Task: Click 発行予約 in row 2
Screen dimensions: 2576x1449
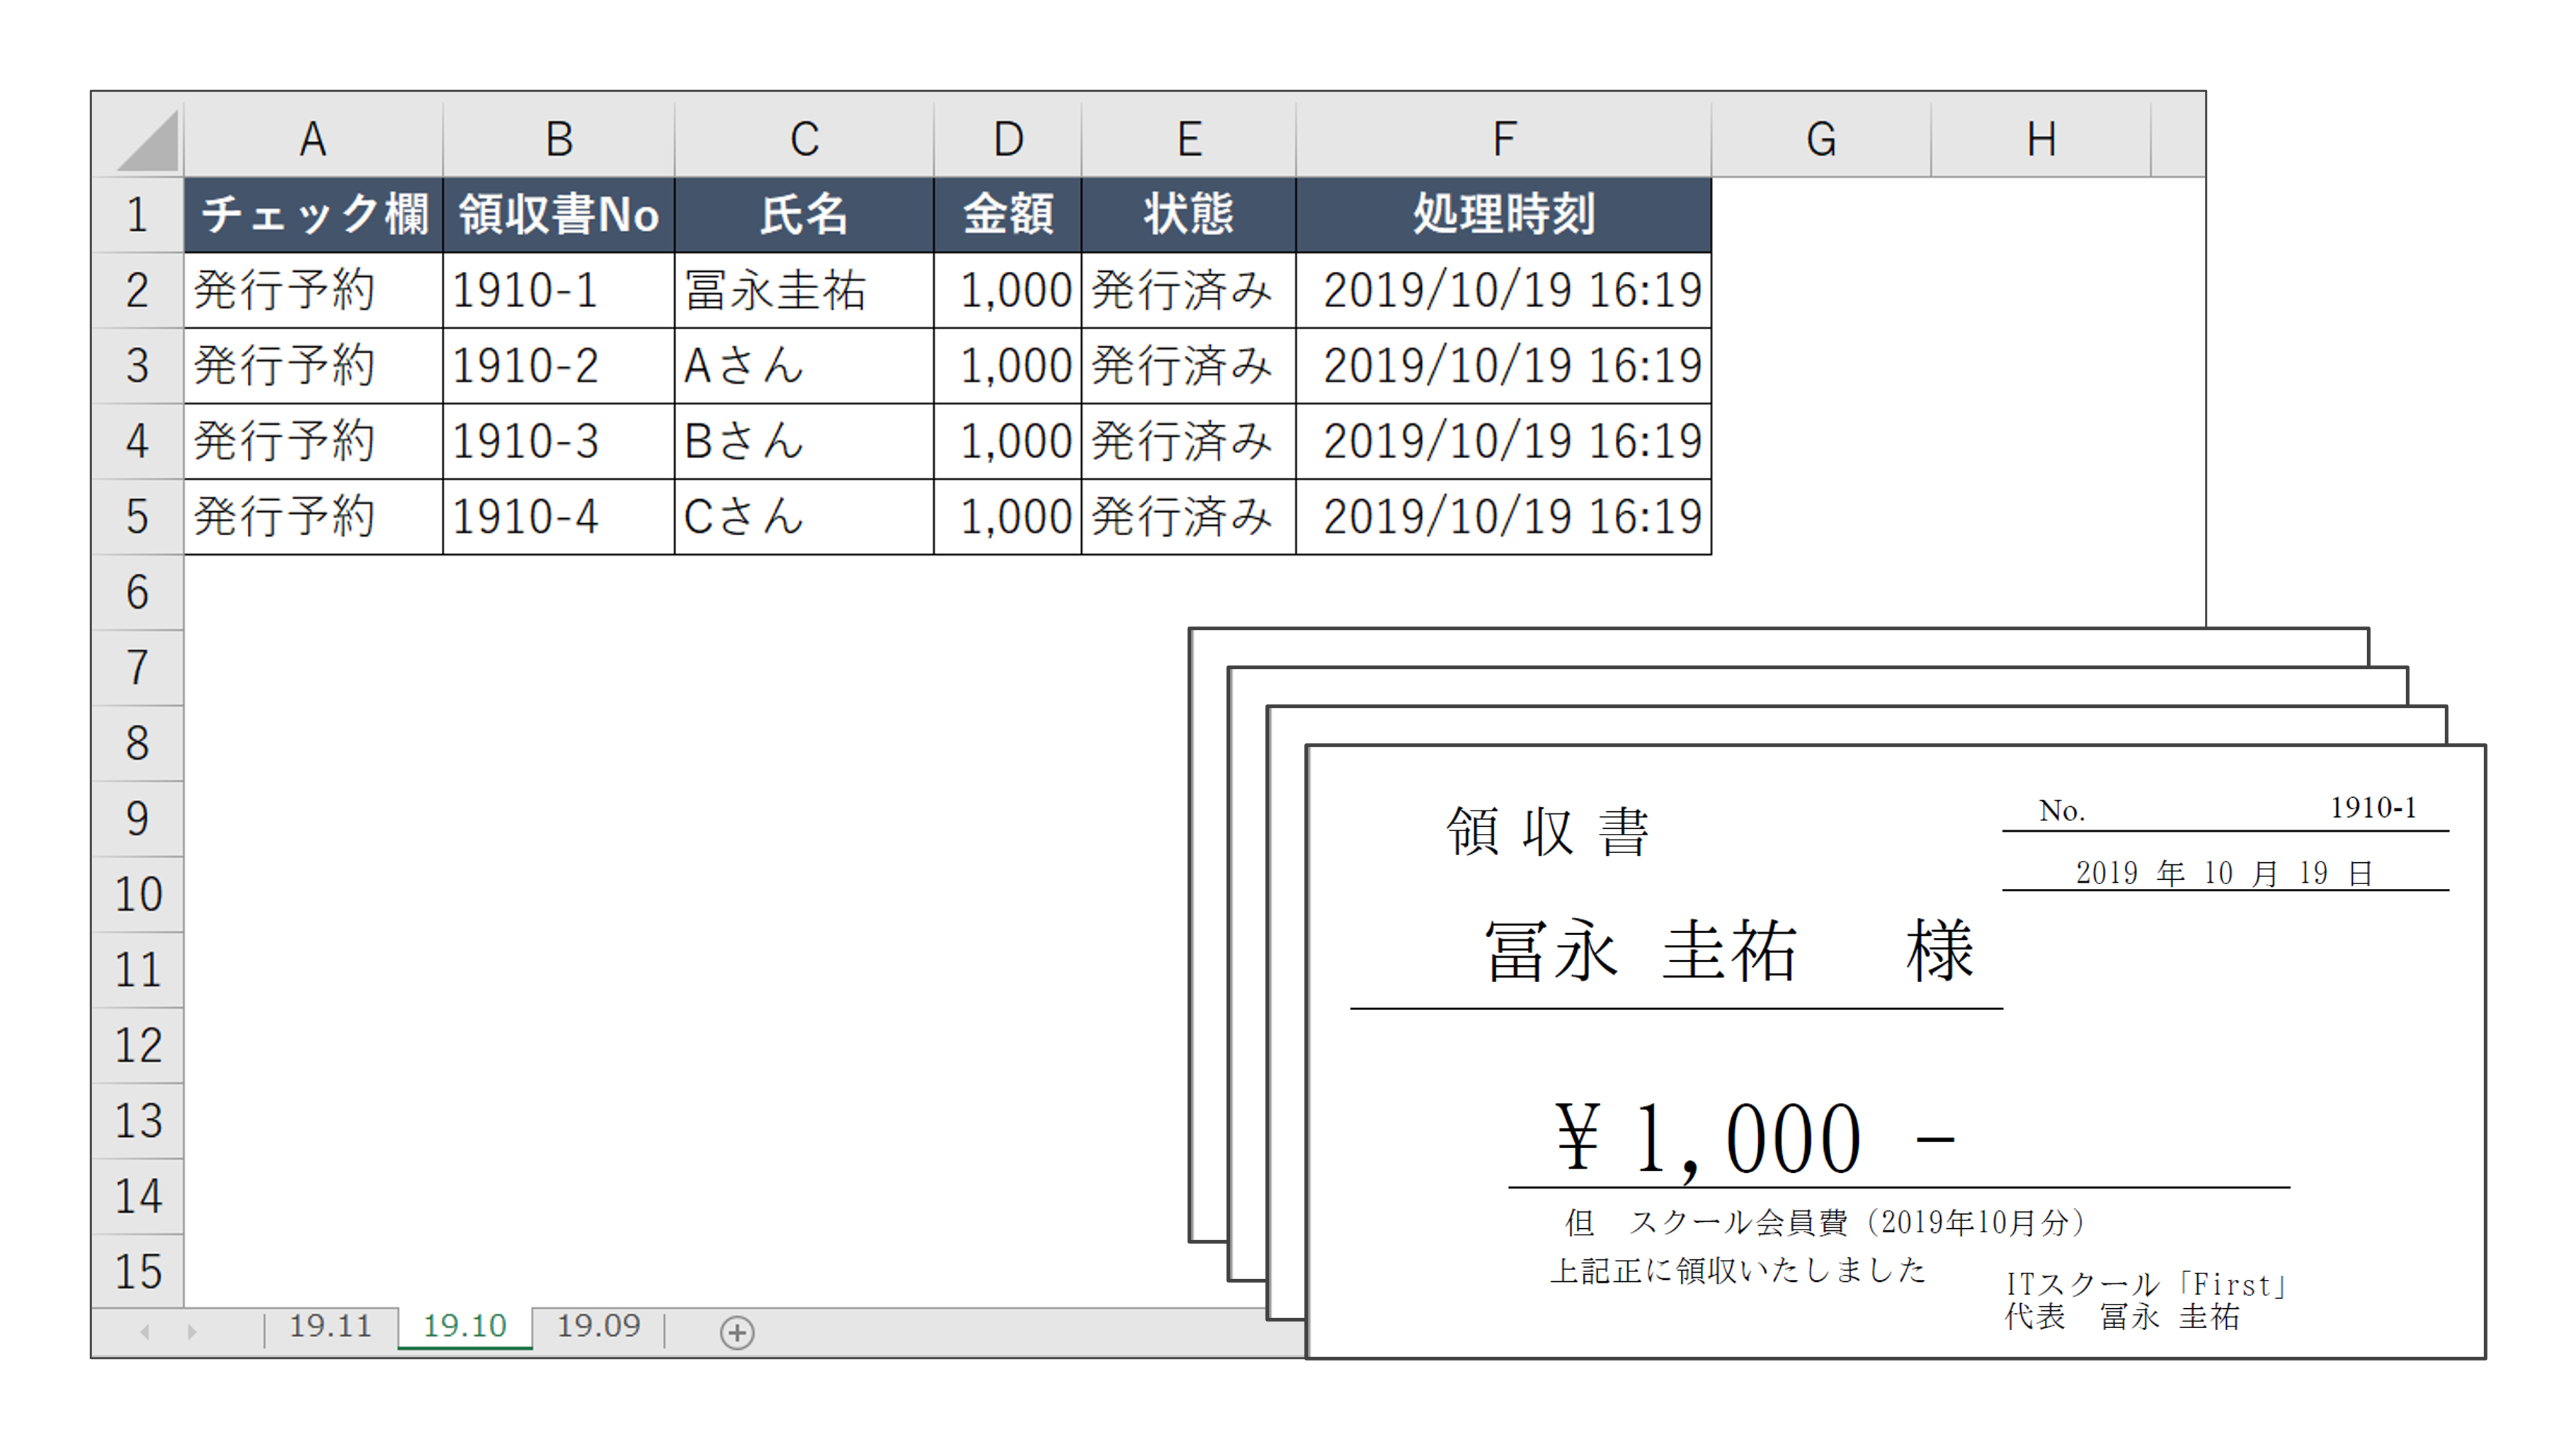Action: 313,290
